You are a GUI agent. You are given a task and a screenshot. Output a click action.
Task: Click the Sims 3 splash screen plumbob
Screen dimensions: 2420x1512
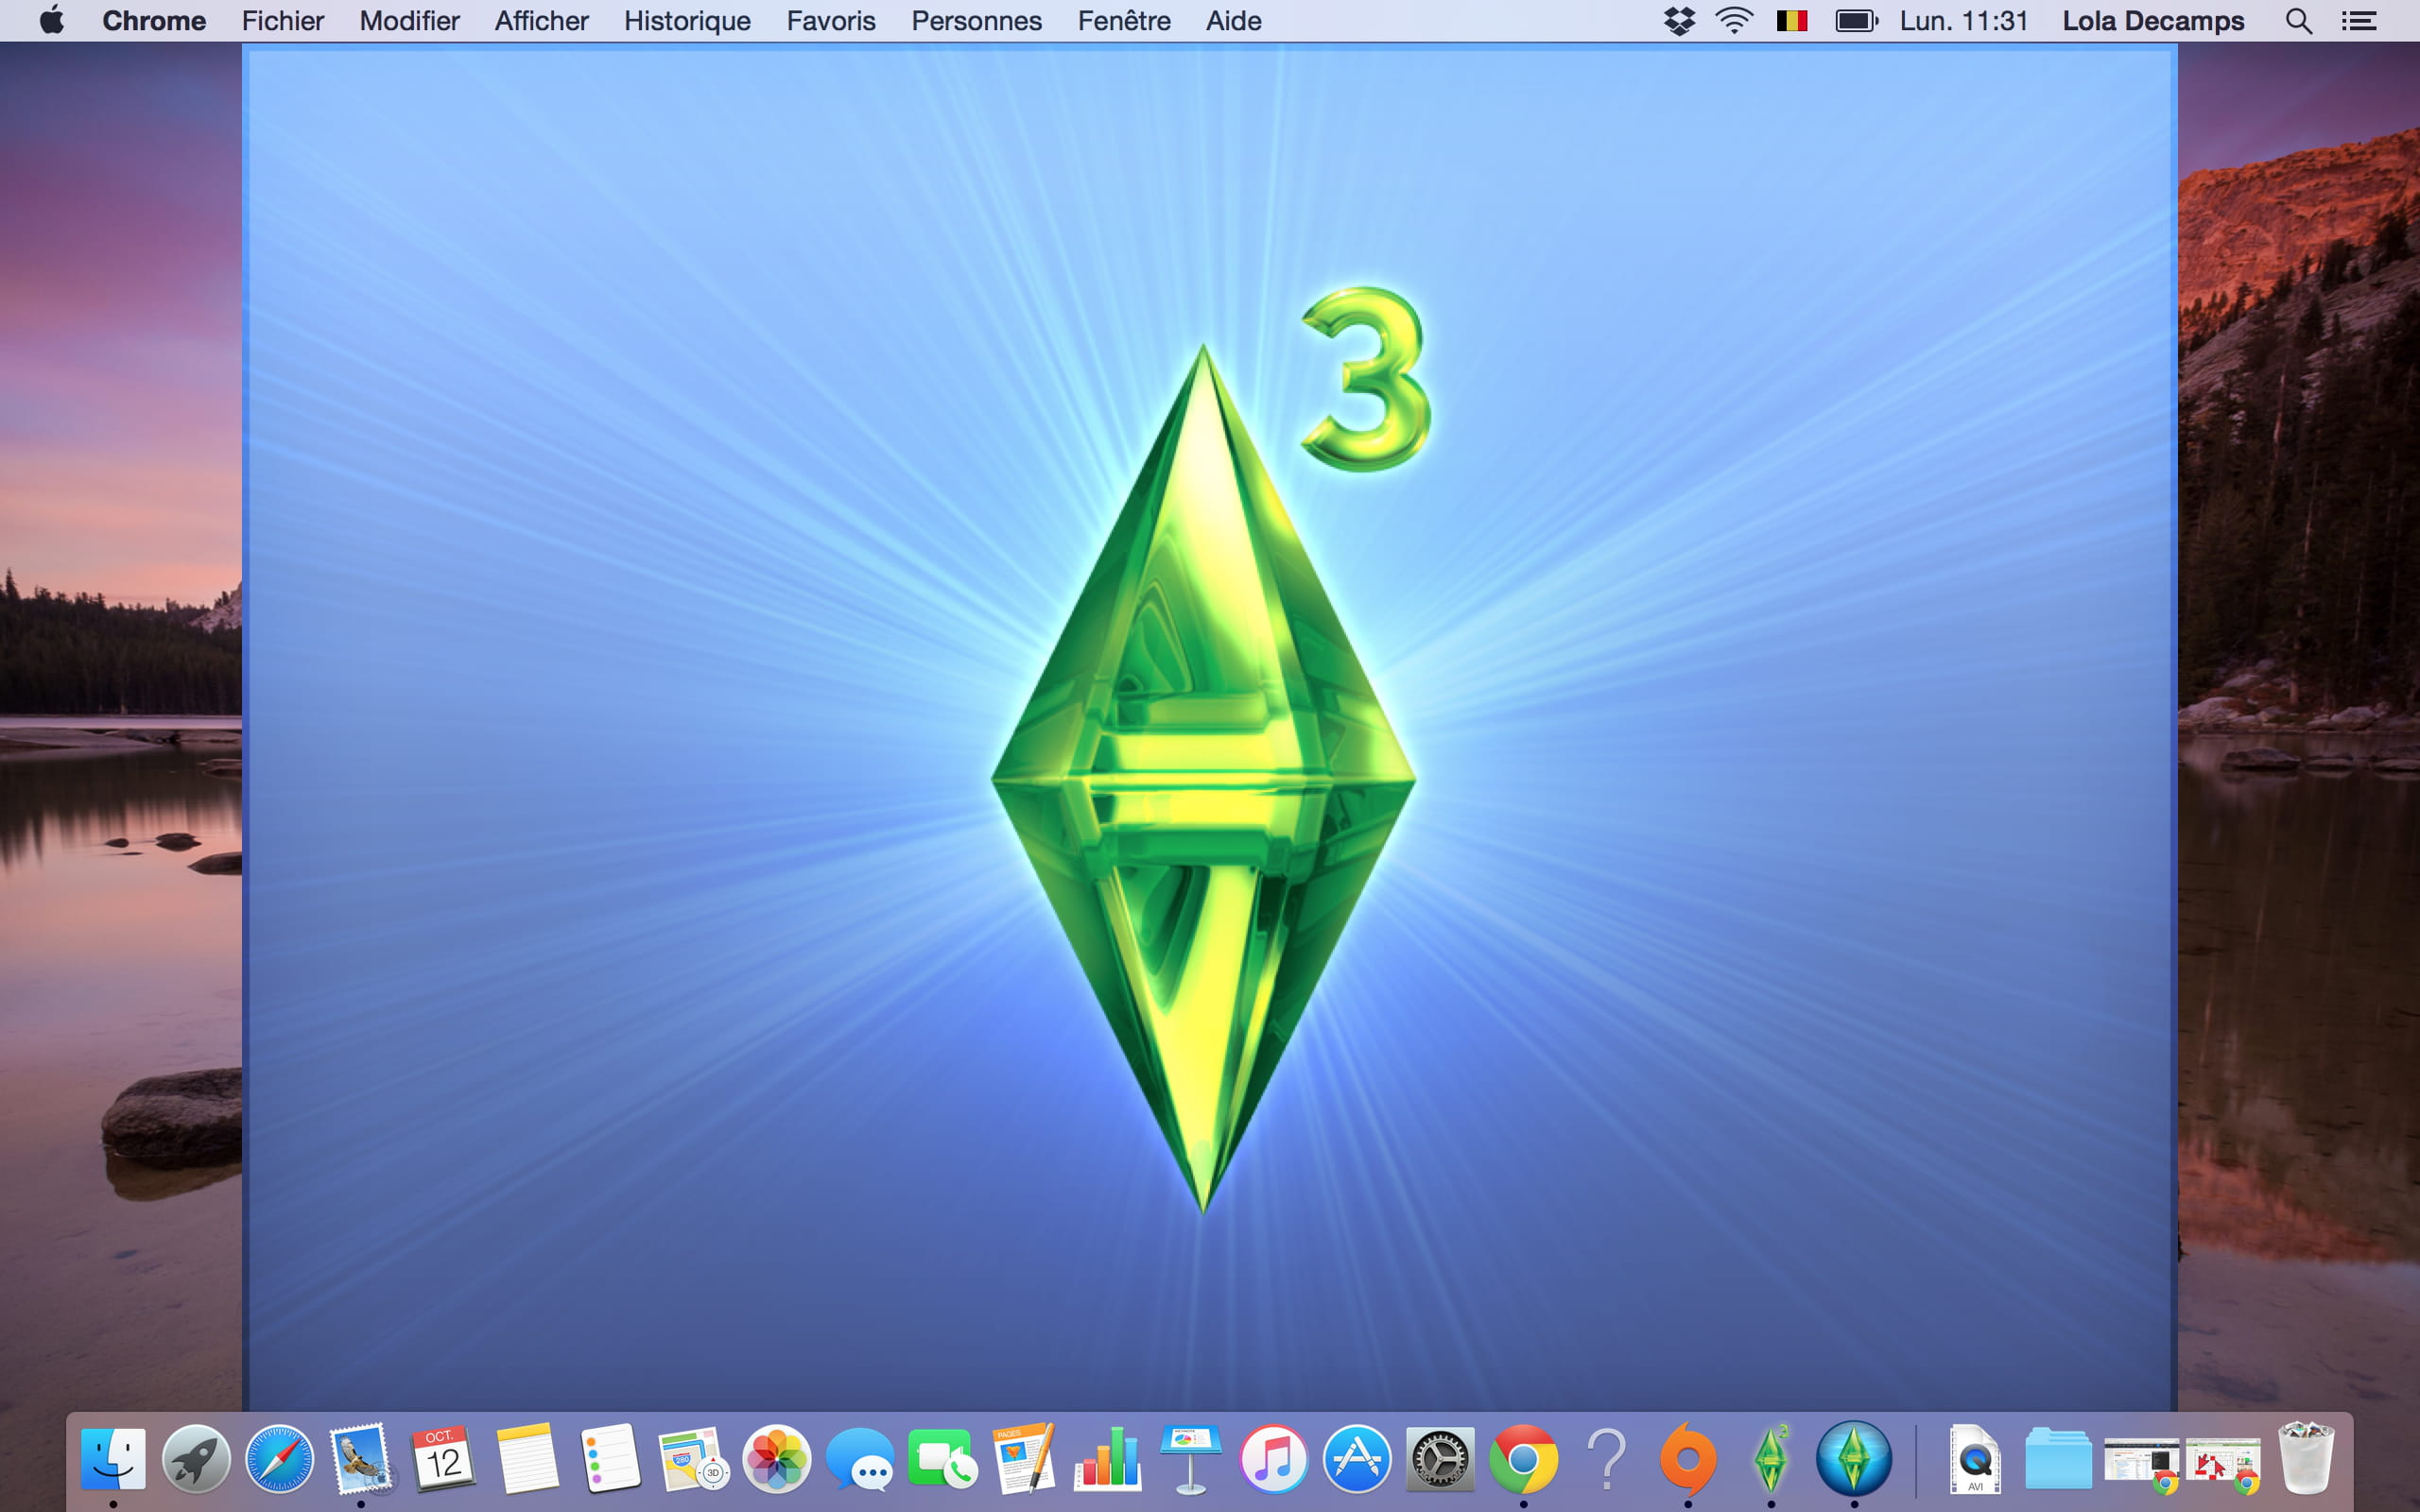[1204, 780]
